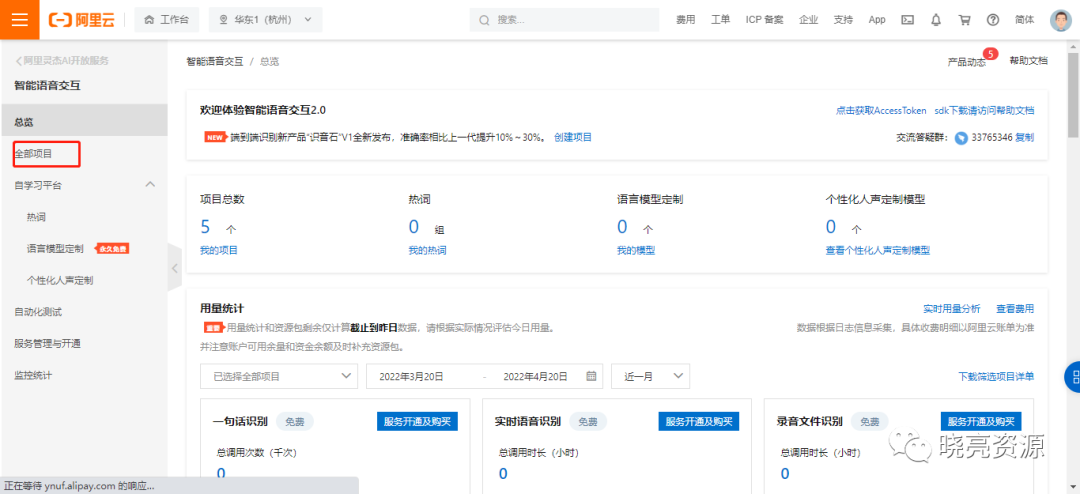Switch language via 简体
Screen dimensions: 1080x494
[x=1025, y=20]
